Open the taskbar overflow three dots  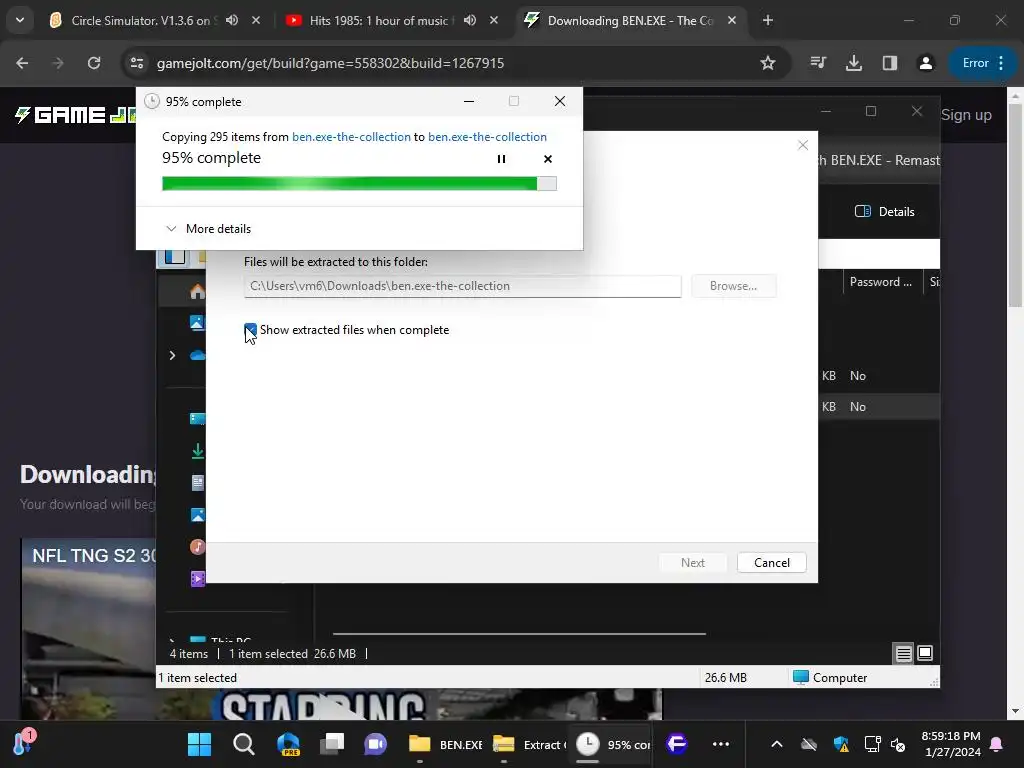(721, 744)
